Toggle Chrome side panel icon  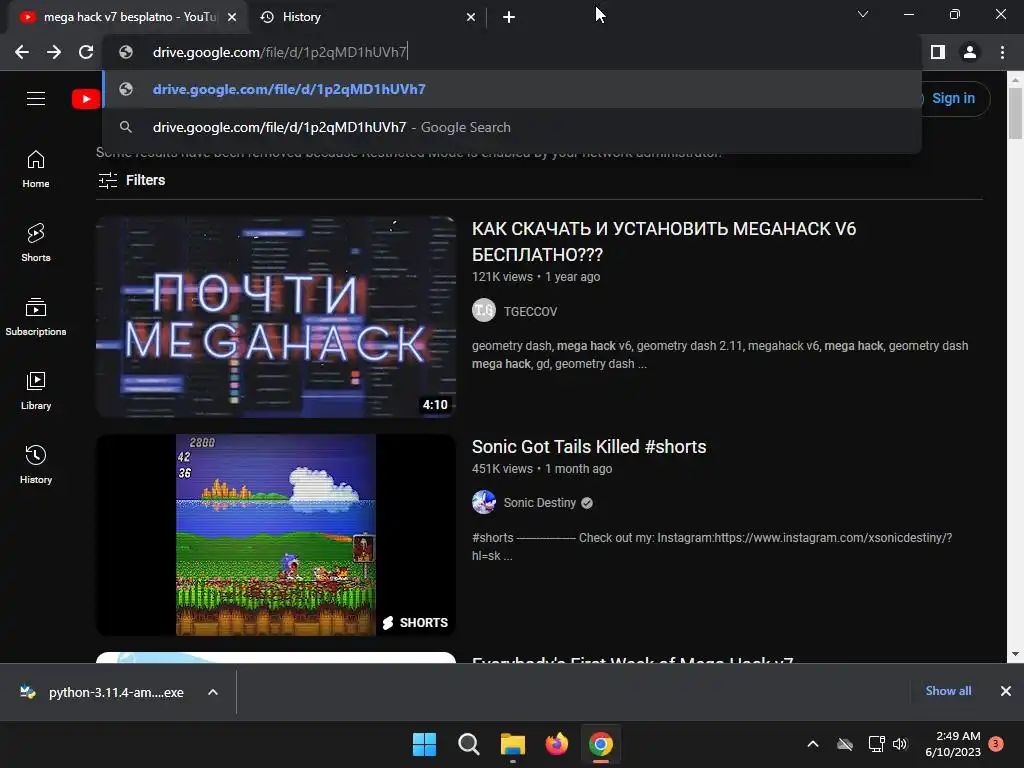(938, 52)
